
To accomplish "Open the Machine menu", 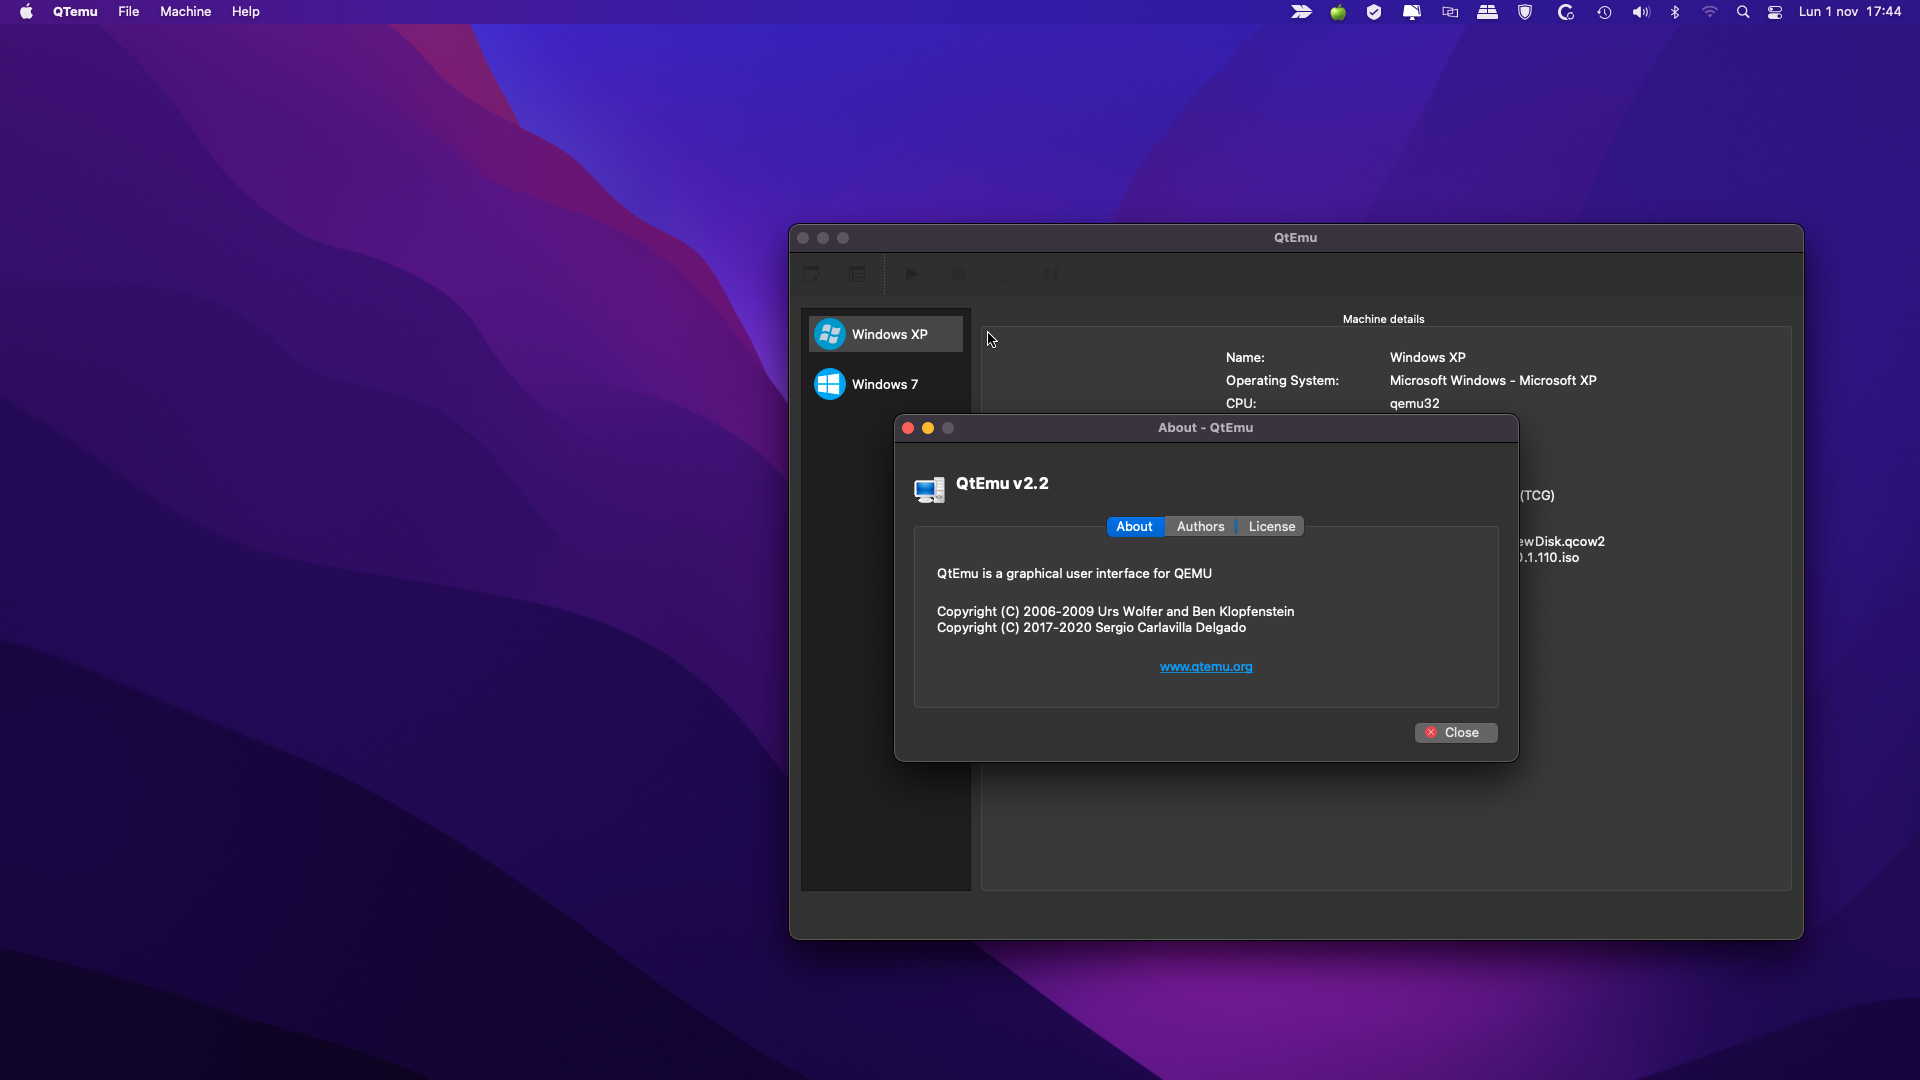I will (185, 12).
